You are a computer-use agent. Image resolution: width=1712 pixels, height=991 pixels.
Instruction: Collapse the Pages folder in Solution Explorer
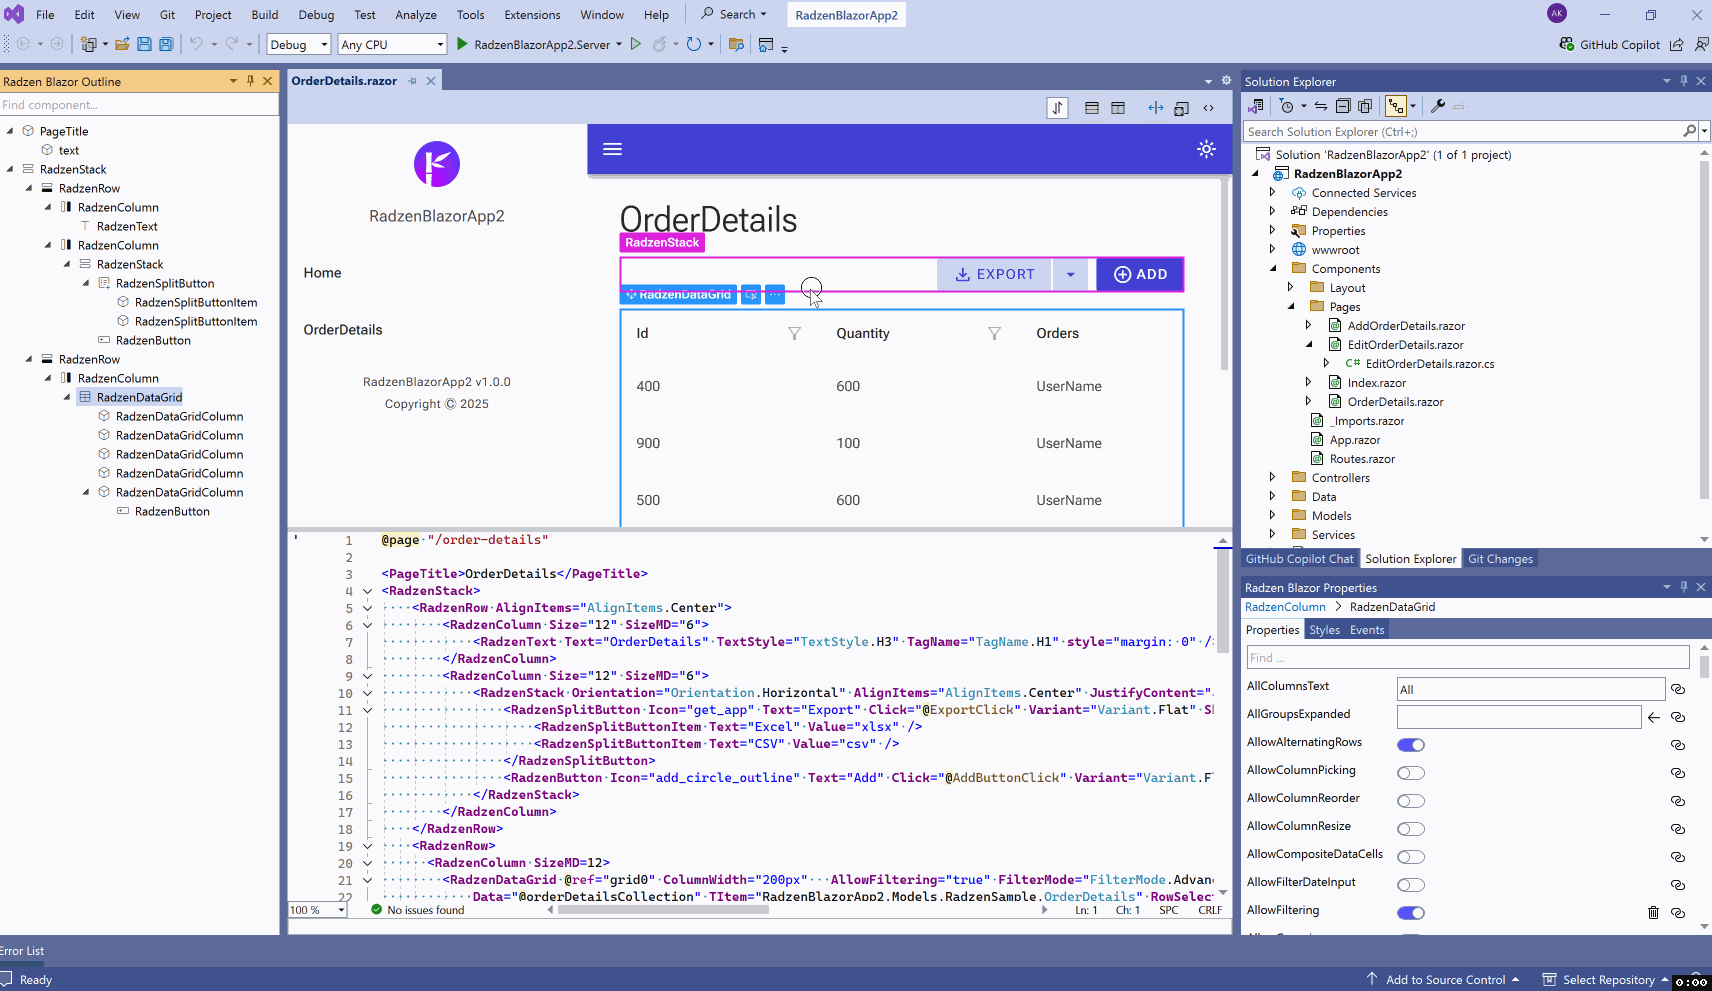point(1290,307)
